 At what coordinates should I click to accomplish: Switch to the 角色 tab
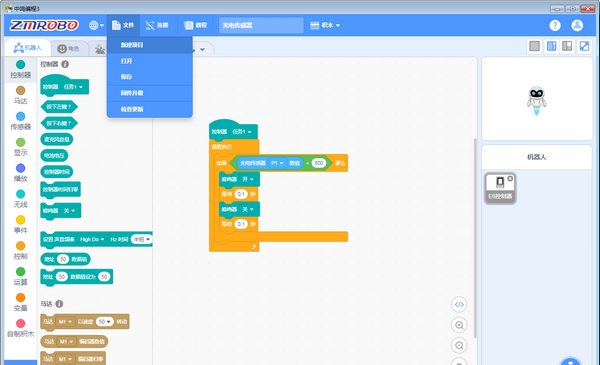point(68,49)
